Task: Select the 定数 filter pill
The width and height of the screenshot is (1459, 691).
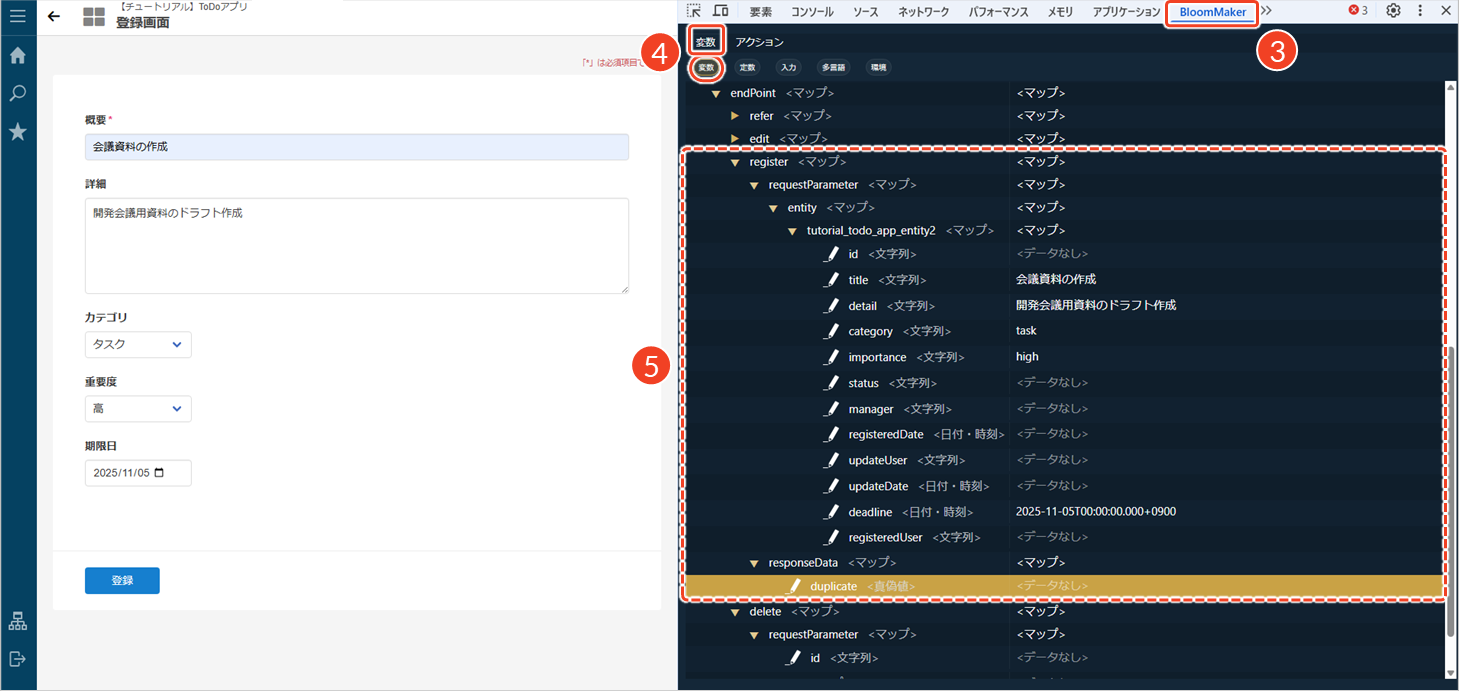Action: tap(747, 68)
